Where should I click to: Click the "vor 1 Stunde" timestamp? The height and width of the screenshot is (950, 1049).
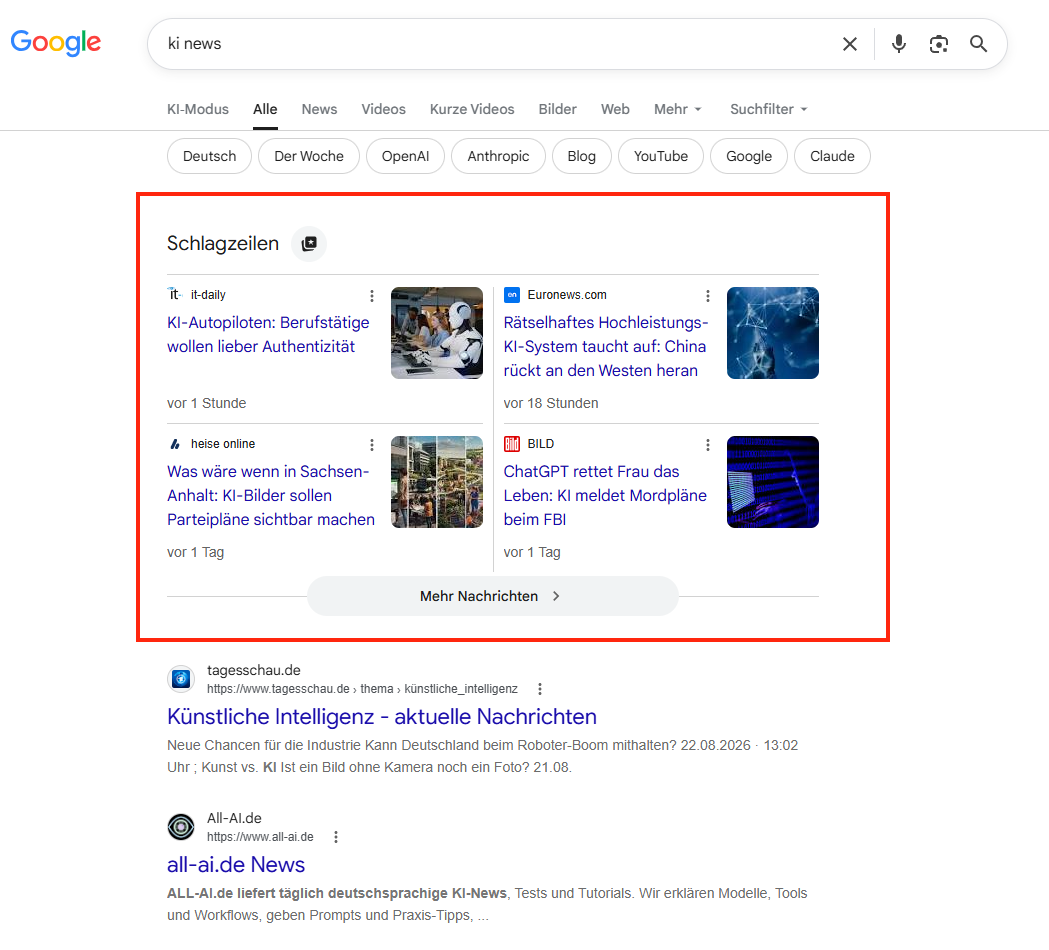click(x=206, y=403)
